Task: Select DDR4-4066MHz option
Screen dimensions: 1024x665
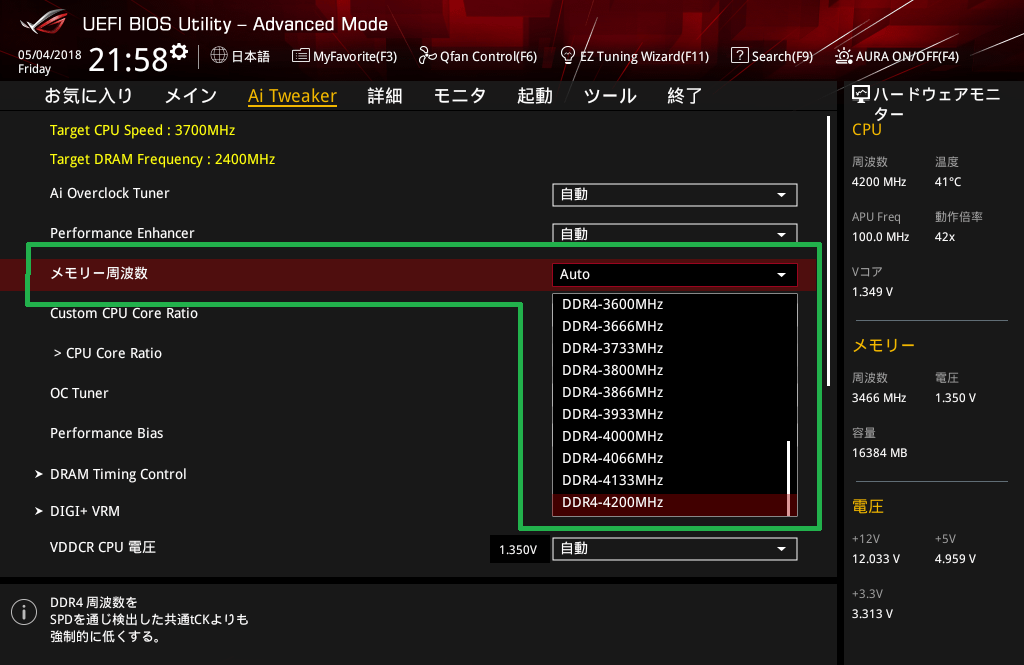Action: pos(670,459)
